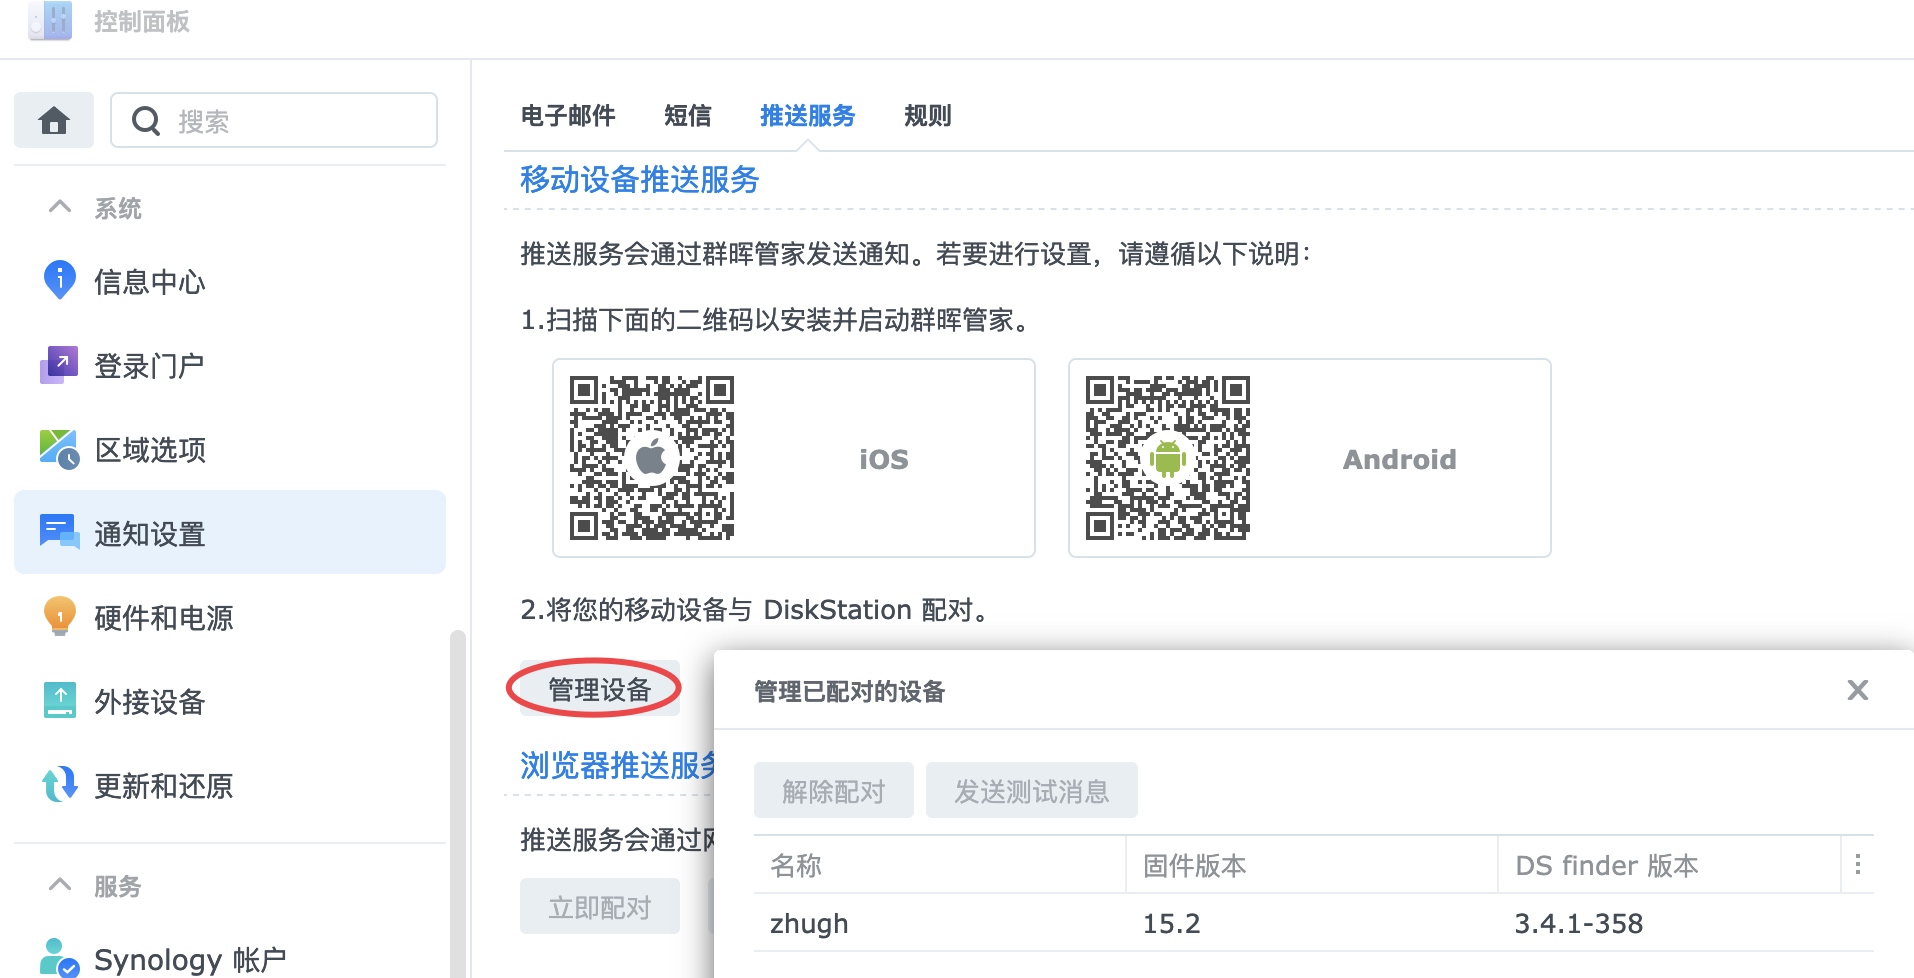Image resolution: width=1914 pixels, height=978 pixels.
Task: Click the 发送测试消息 button
Action: tap(1032, 791)
